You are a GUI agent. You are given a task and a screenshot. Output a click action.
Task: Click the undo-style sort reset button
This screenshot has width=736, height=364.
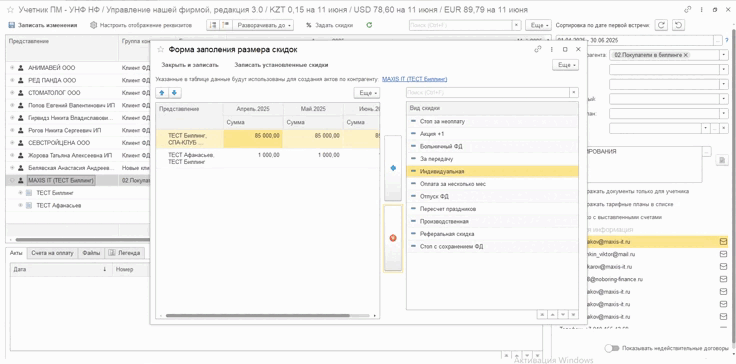(678, 25)
